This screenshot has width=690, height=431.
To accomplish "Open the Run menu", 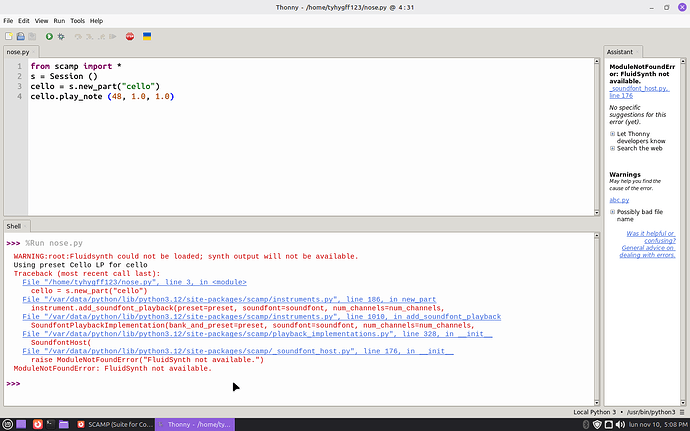I will coord(58,20).
